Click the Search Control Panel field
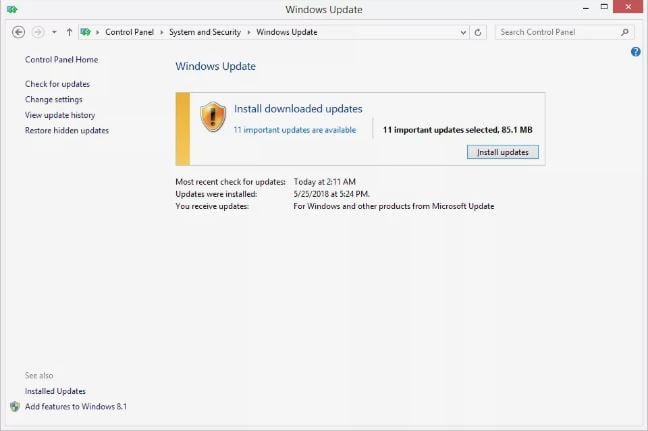 (x=555, y=32)
